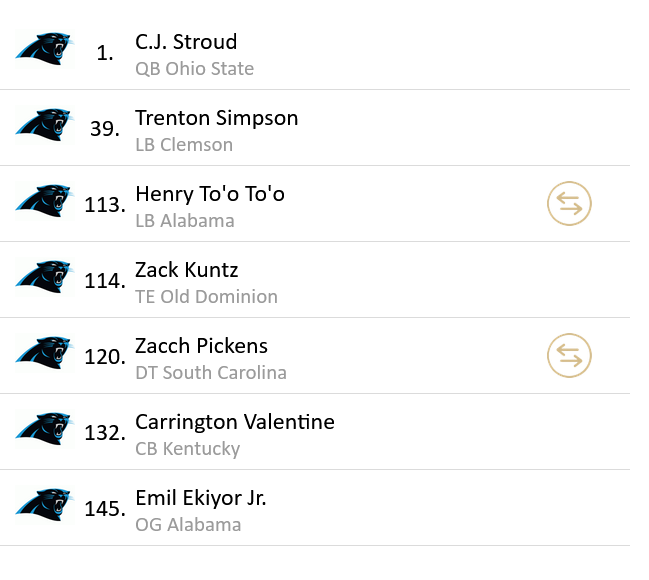
Task: Select Emil Ekiyor Jr. name
Action: (200, 498)
